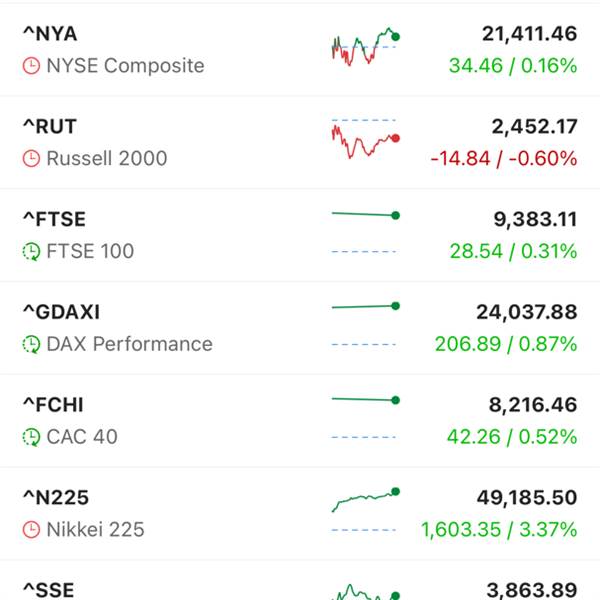Open the ^NYA sparkline chart
600x600 pixels.
coord(365,46)
